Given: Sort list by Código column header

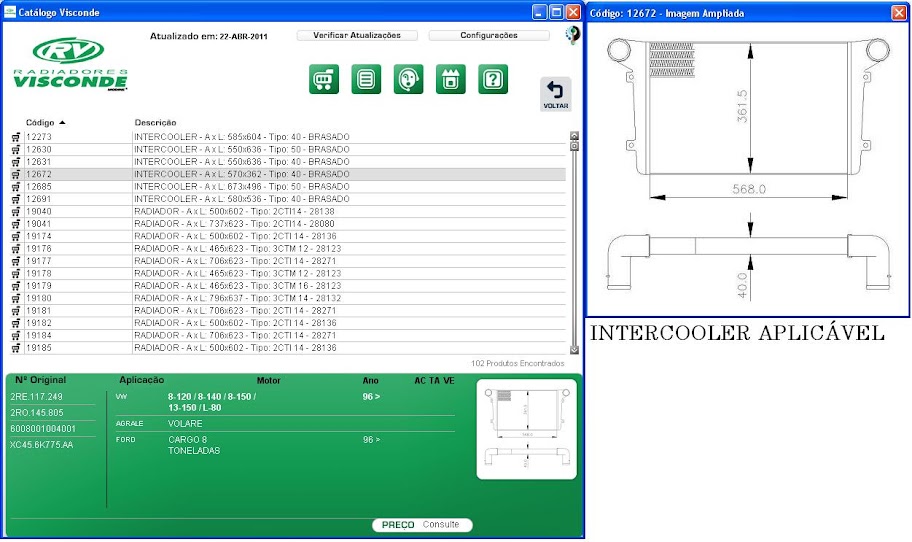Looking at the screenshot, I should (x=45, y=123).
